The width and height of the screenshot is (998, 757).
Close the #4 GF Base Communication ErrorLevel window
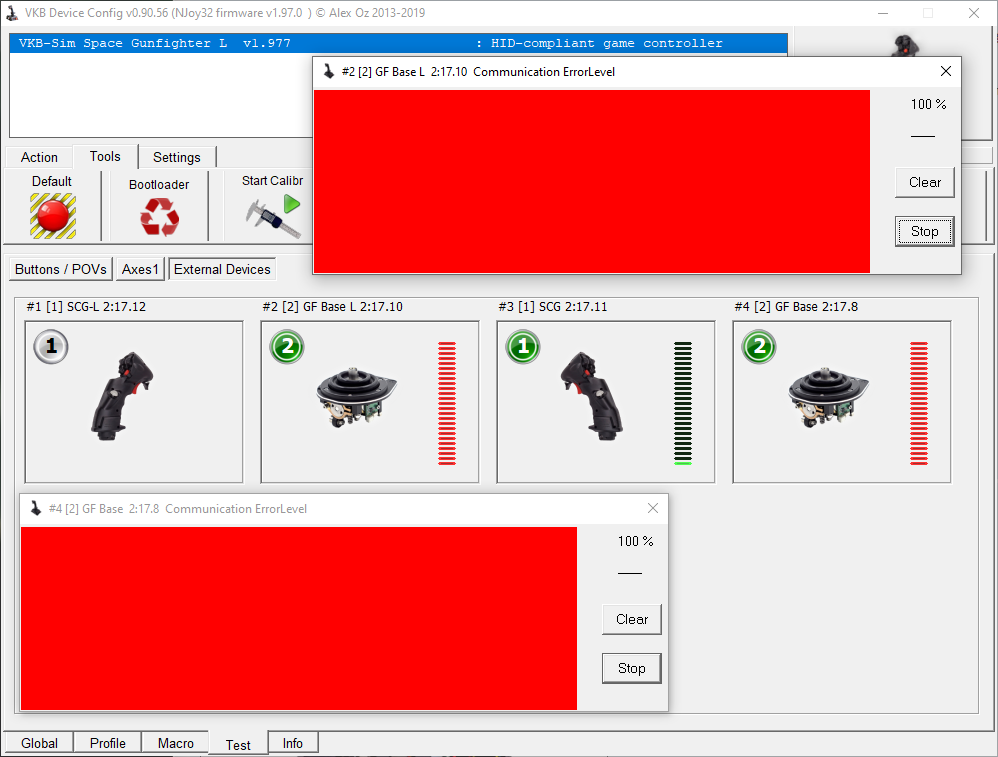point(653,508)
